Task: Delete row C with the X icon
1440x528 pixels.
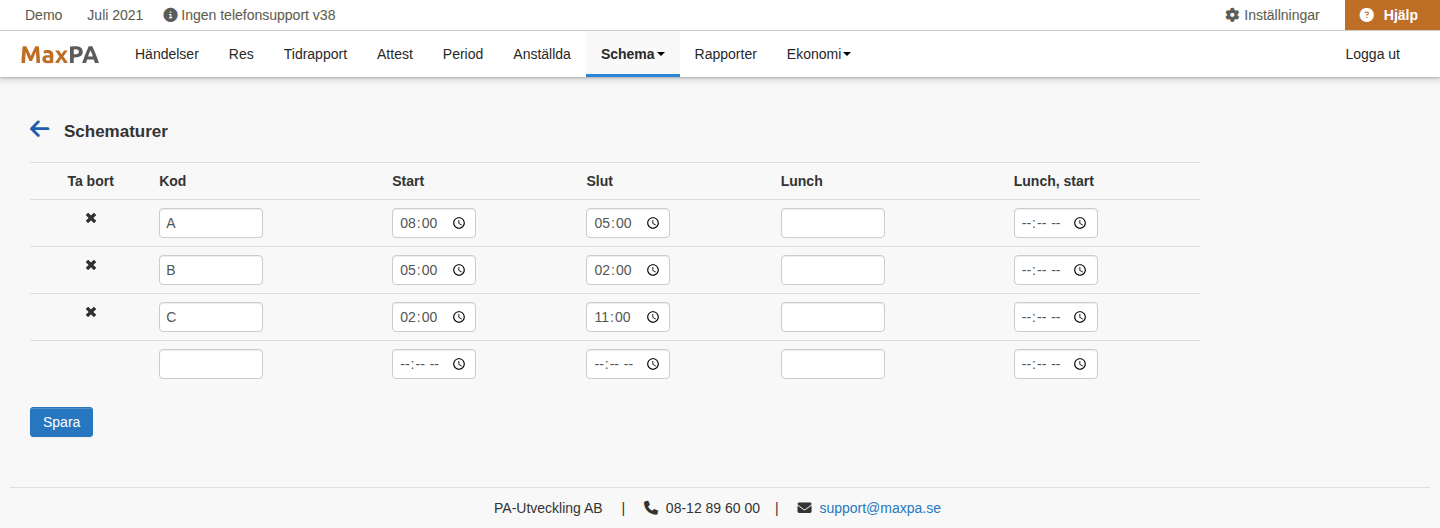Action: point(91,312)
